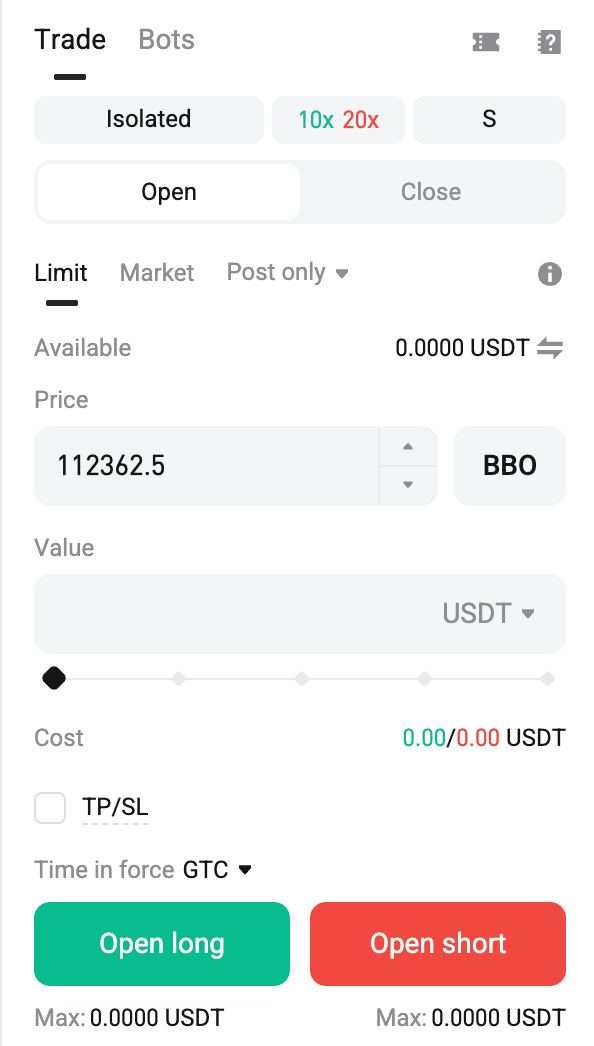594x1046 pixels.
Task: Open the coupon ticket icon
Action: pos(486,42)
